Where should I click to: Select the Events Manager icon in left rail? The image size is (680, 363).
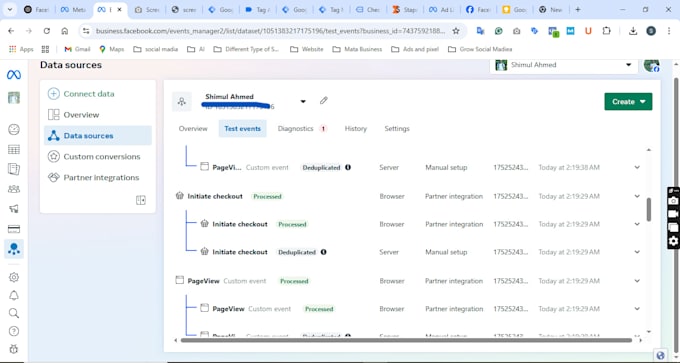click(14, 249)
